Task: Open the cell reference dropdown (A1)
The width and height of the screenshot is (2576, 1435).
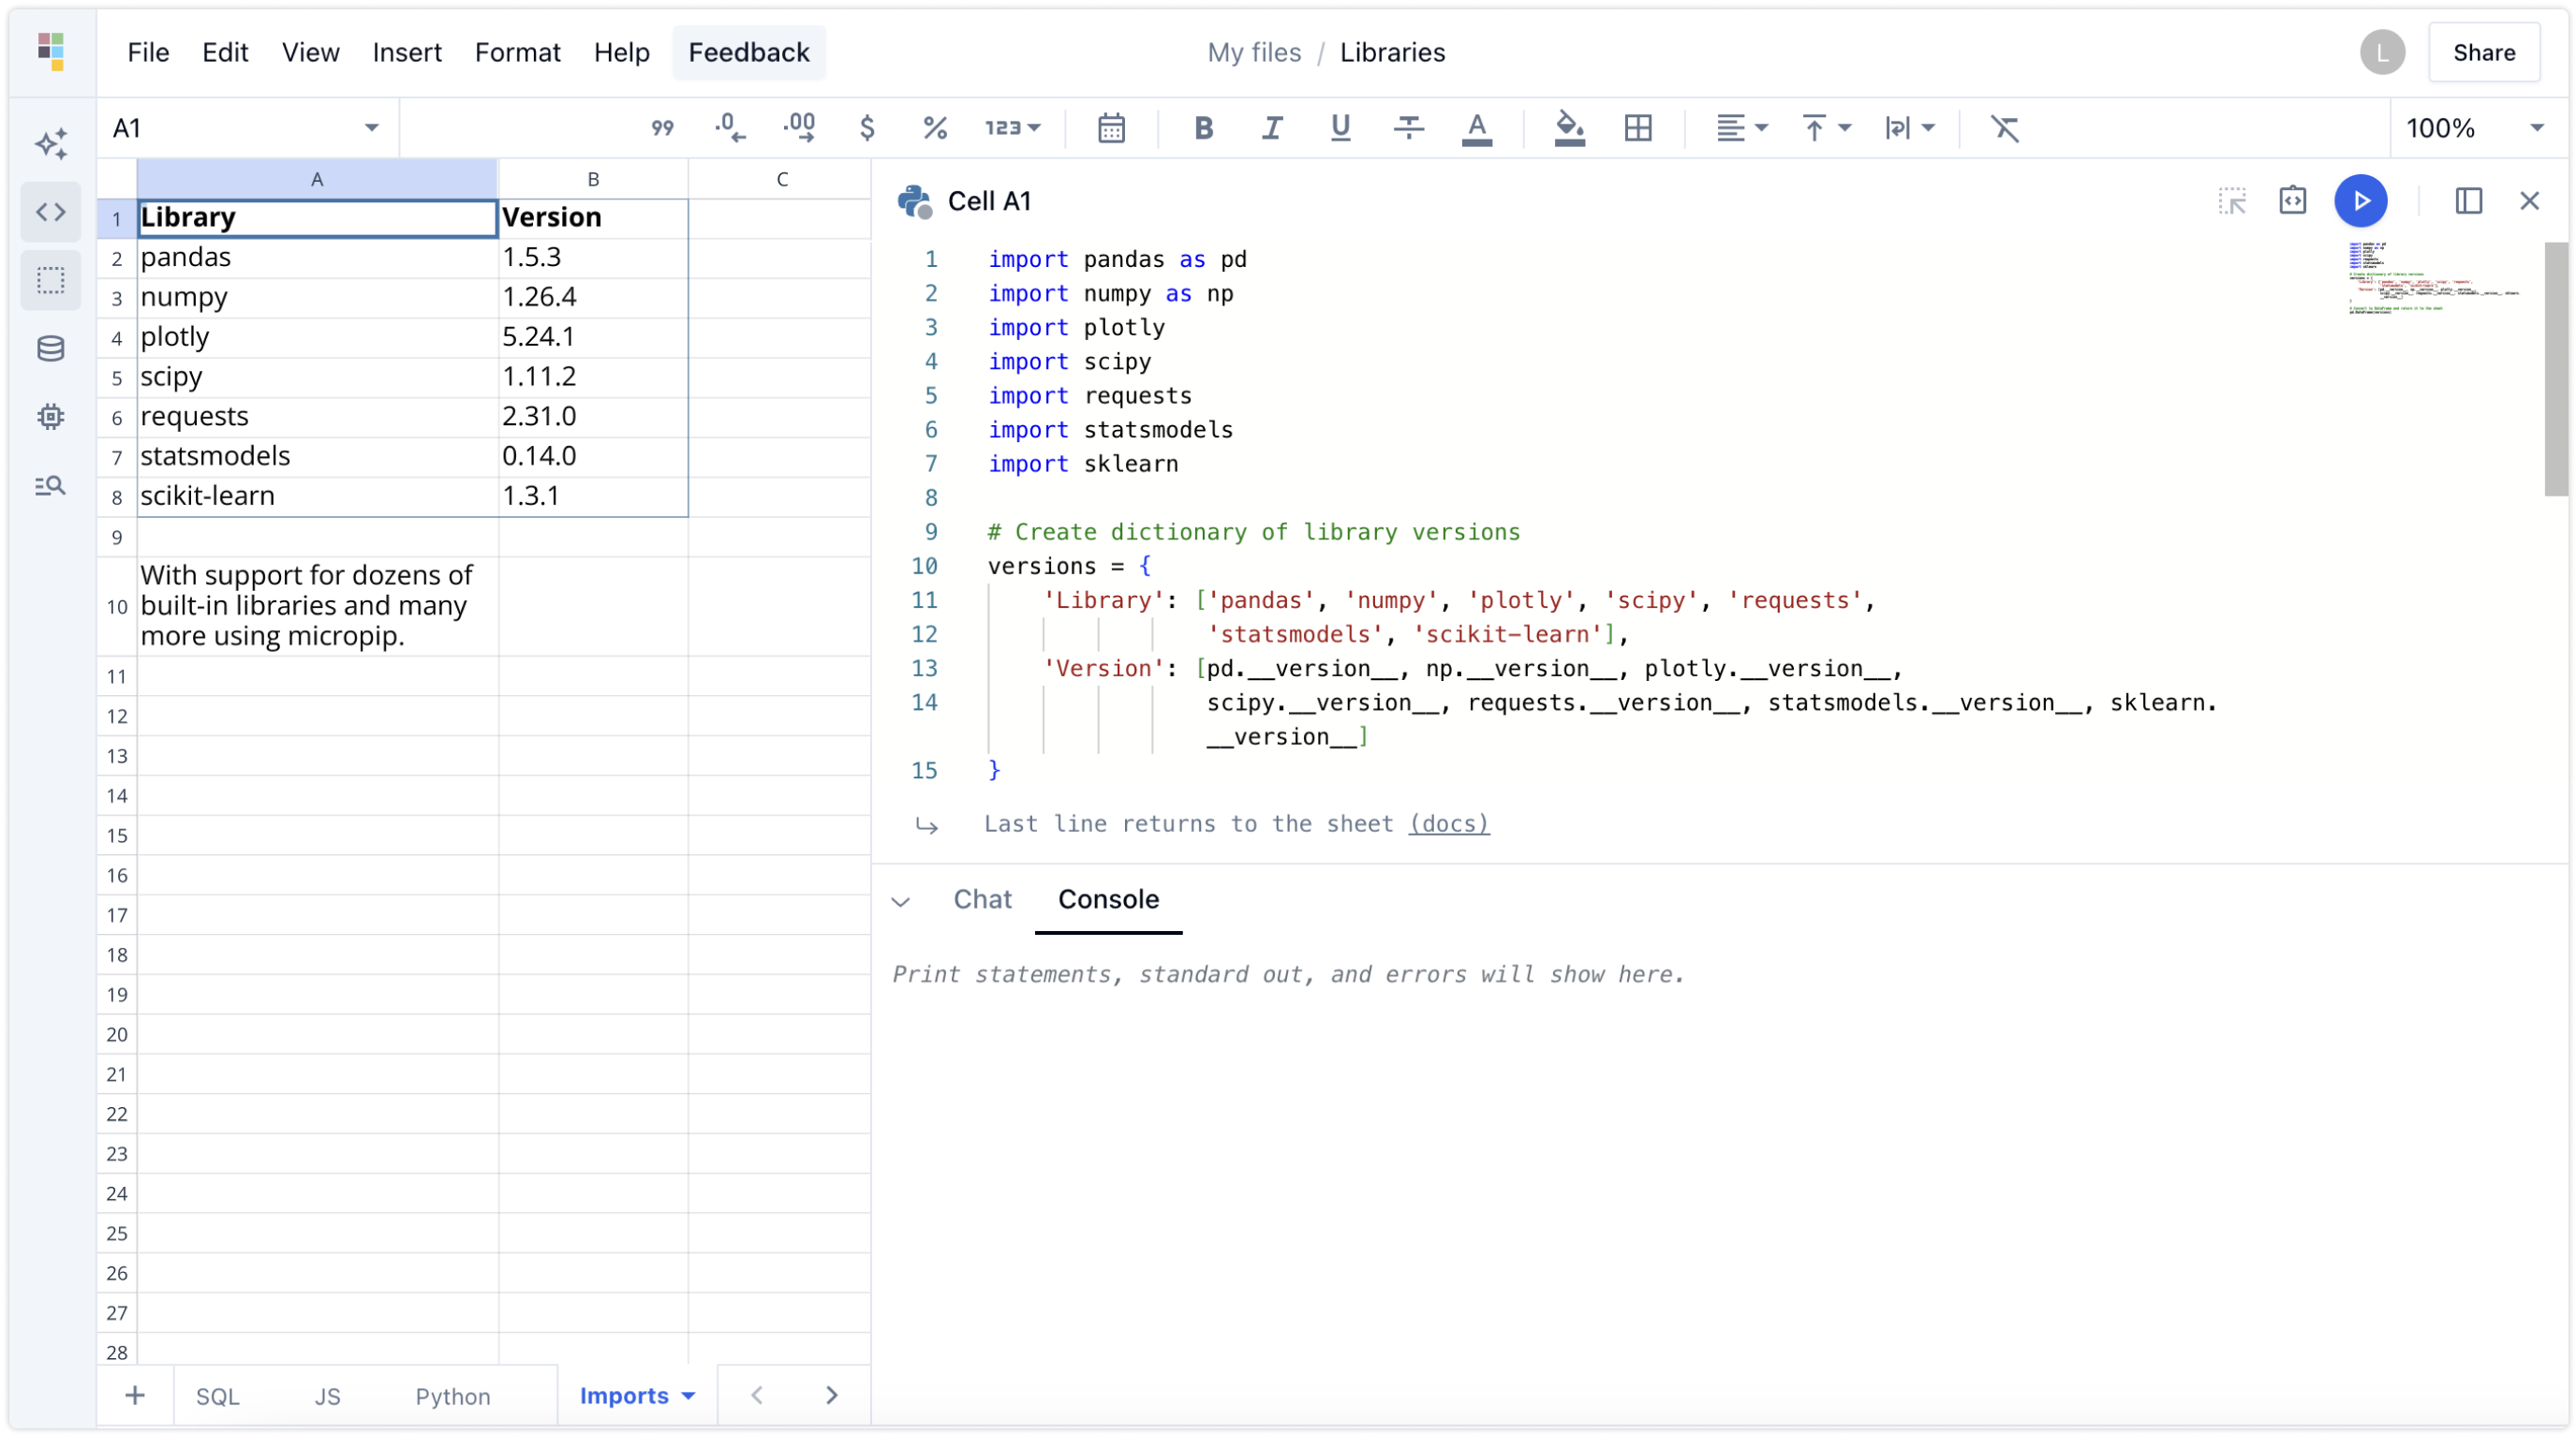Action: pyautogui.click(x=371, y=127)
